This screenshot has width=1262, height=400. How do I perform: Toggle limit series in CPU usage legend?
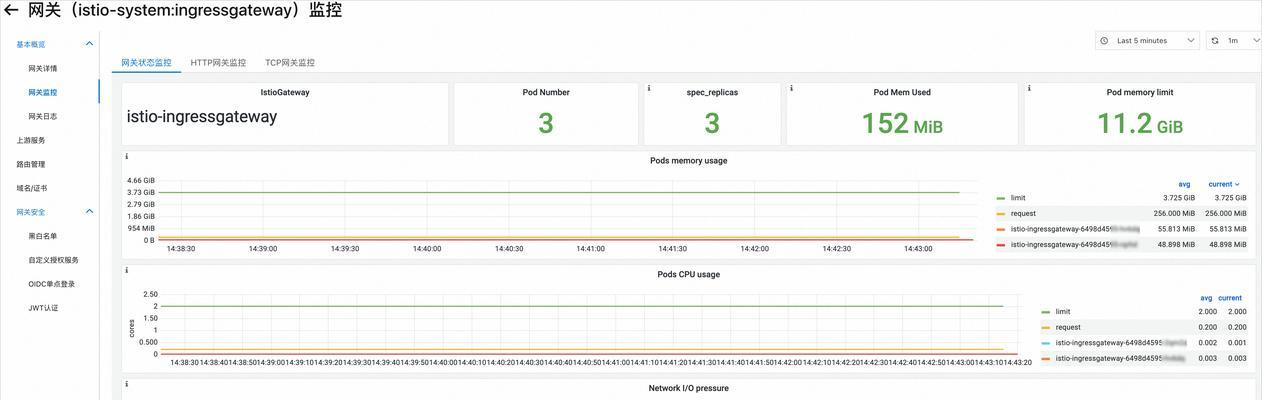pyautogui.click(x=1063, y=312)
